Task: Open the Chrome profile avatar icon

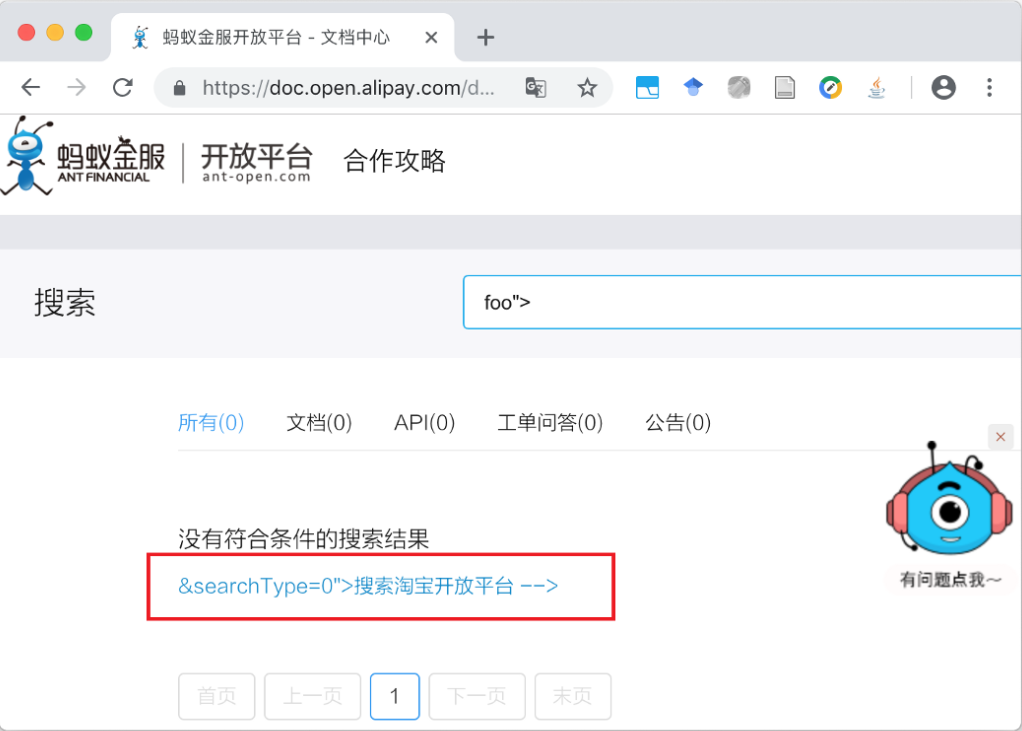Action: point(943,87)
